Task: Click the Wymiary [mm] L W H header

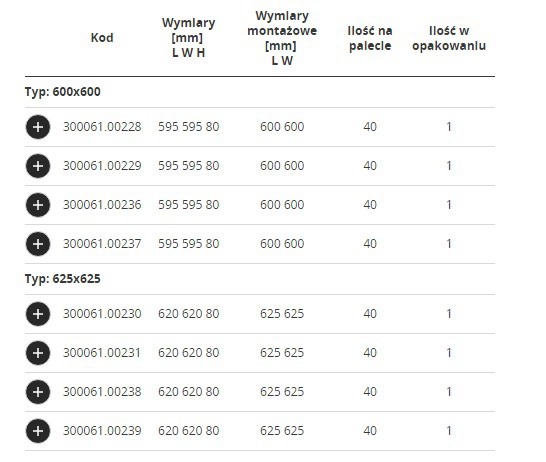Action: [x=188, y=38]
